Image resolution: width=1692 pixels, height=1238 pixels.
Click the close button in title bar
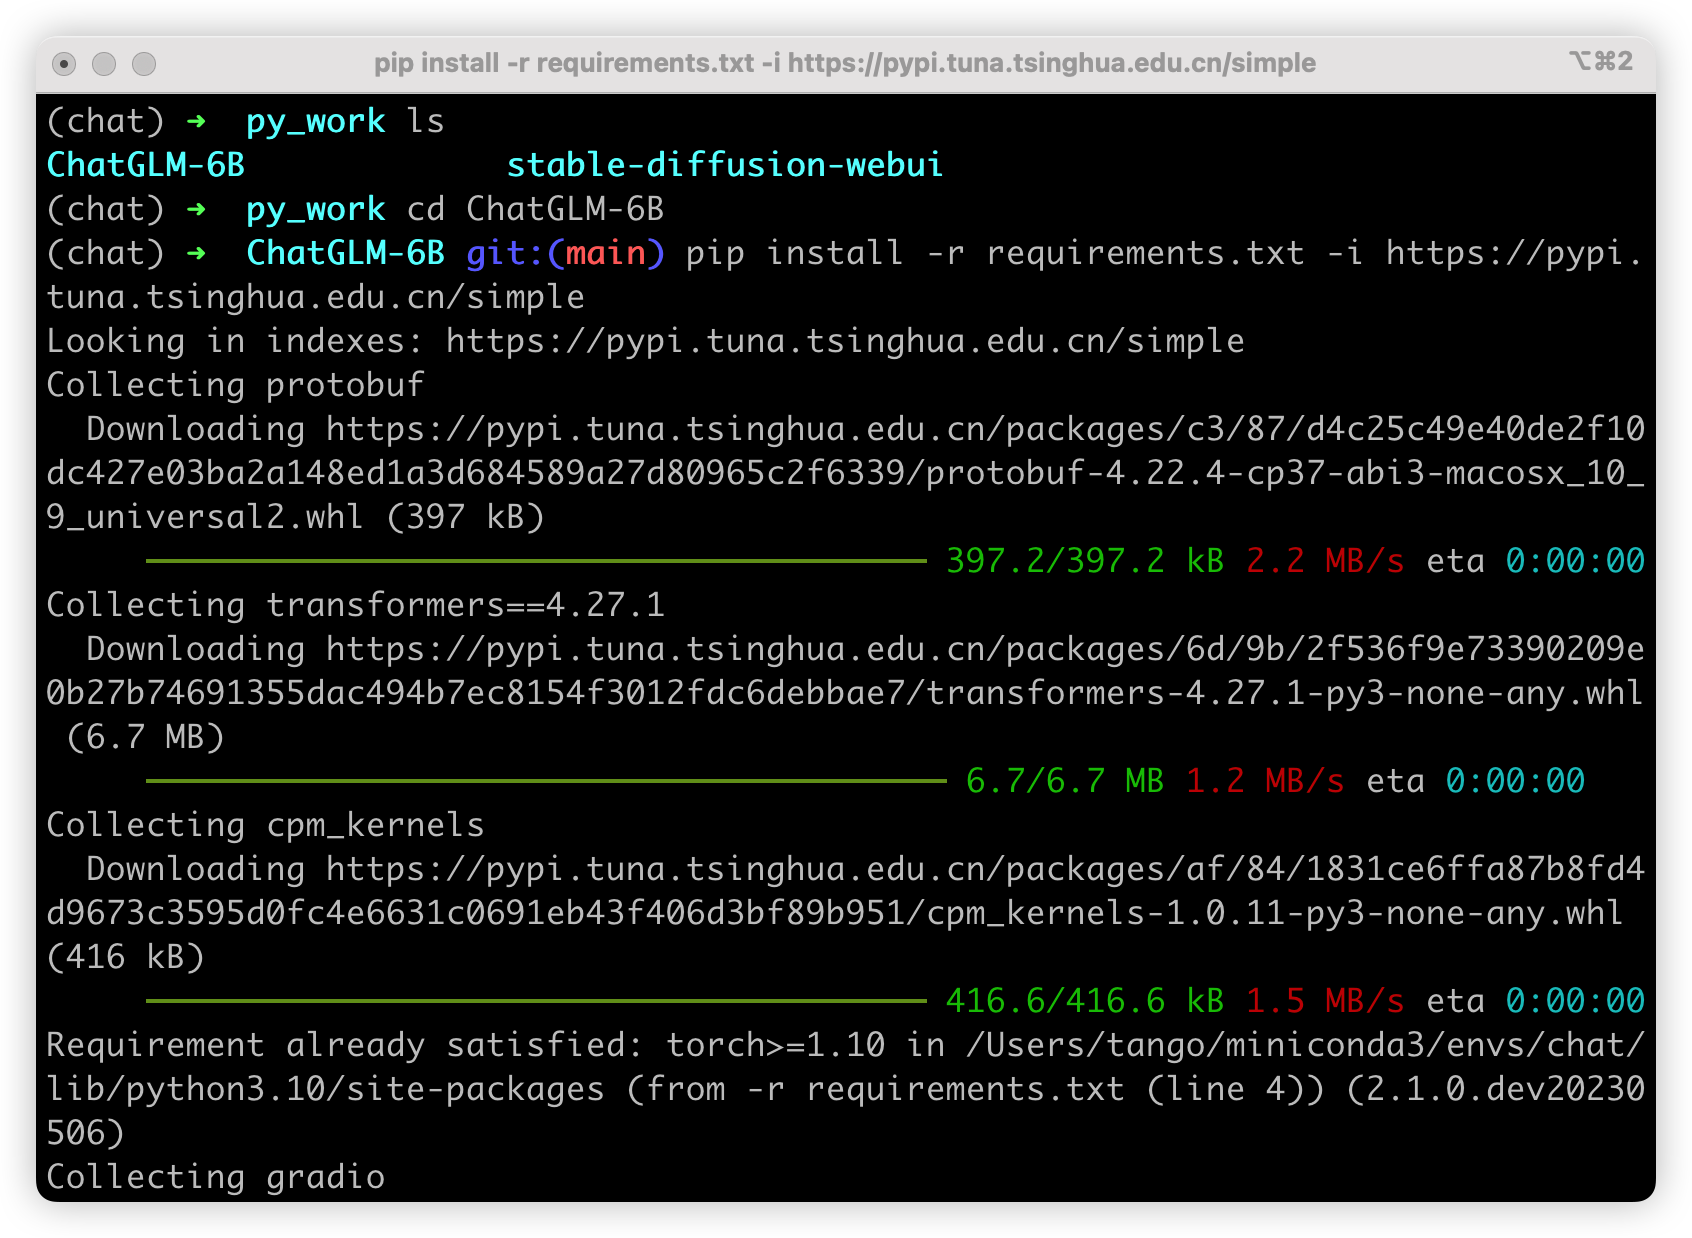64,64
